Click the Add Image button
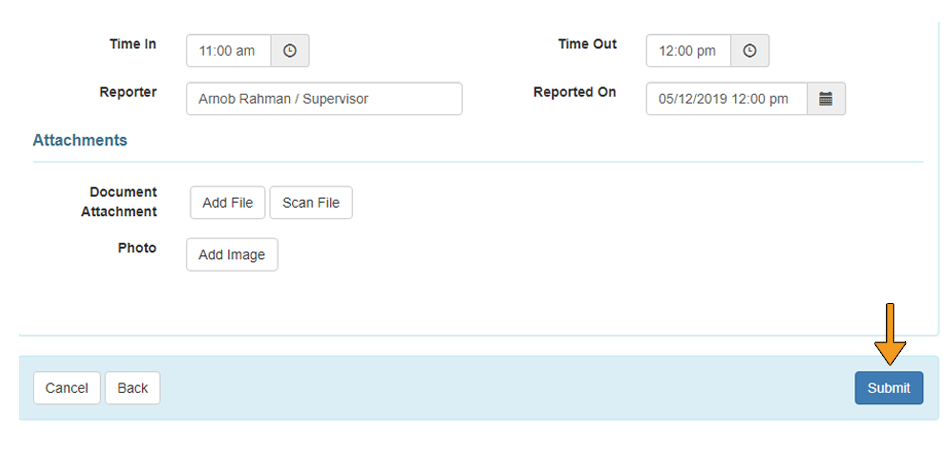The image size is (950, 450). 232,255
